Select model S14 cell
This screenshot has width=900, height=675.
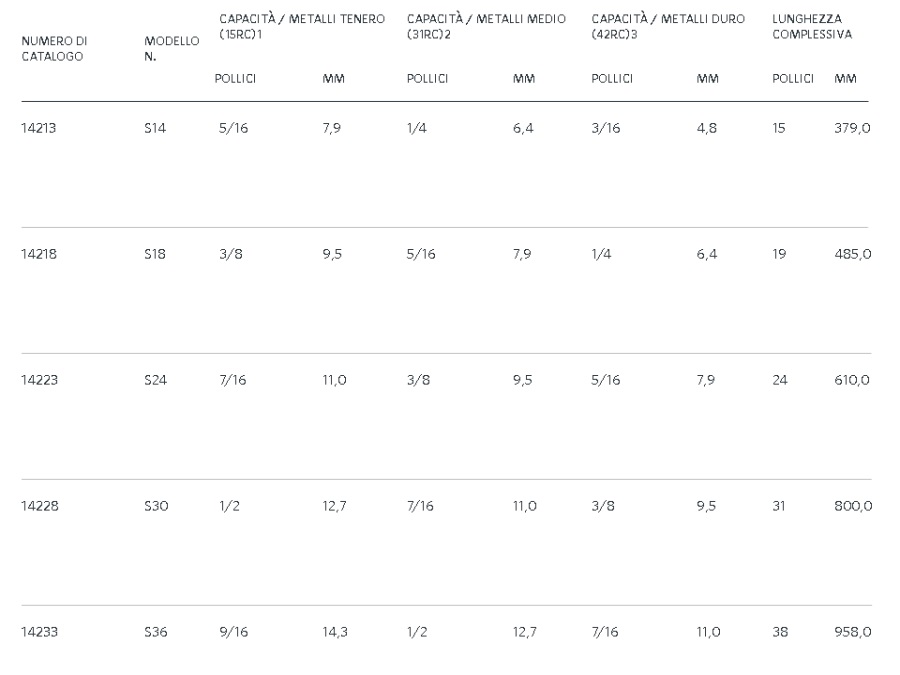[x=155, y=128]
